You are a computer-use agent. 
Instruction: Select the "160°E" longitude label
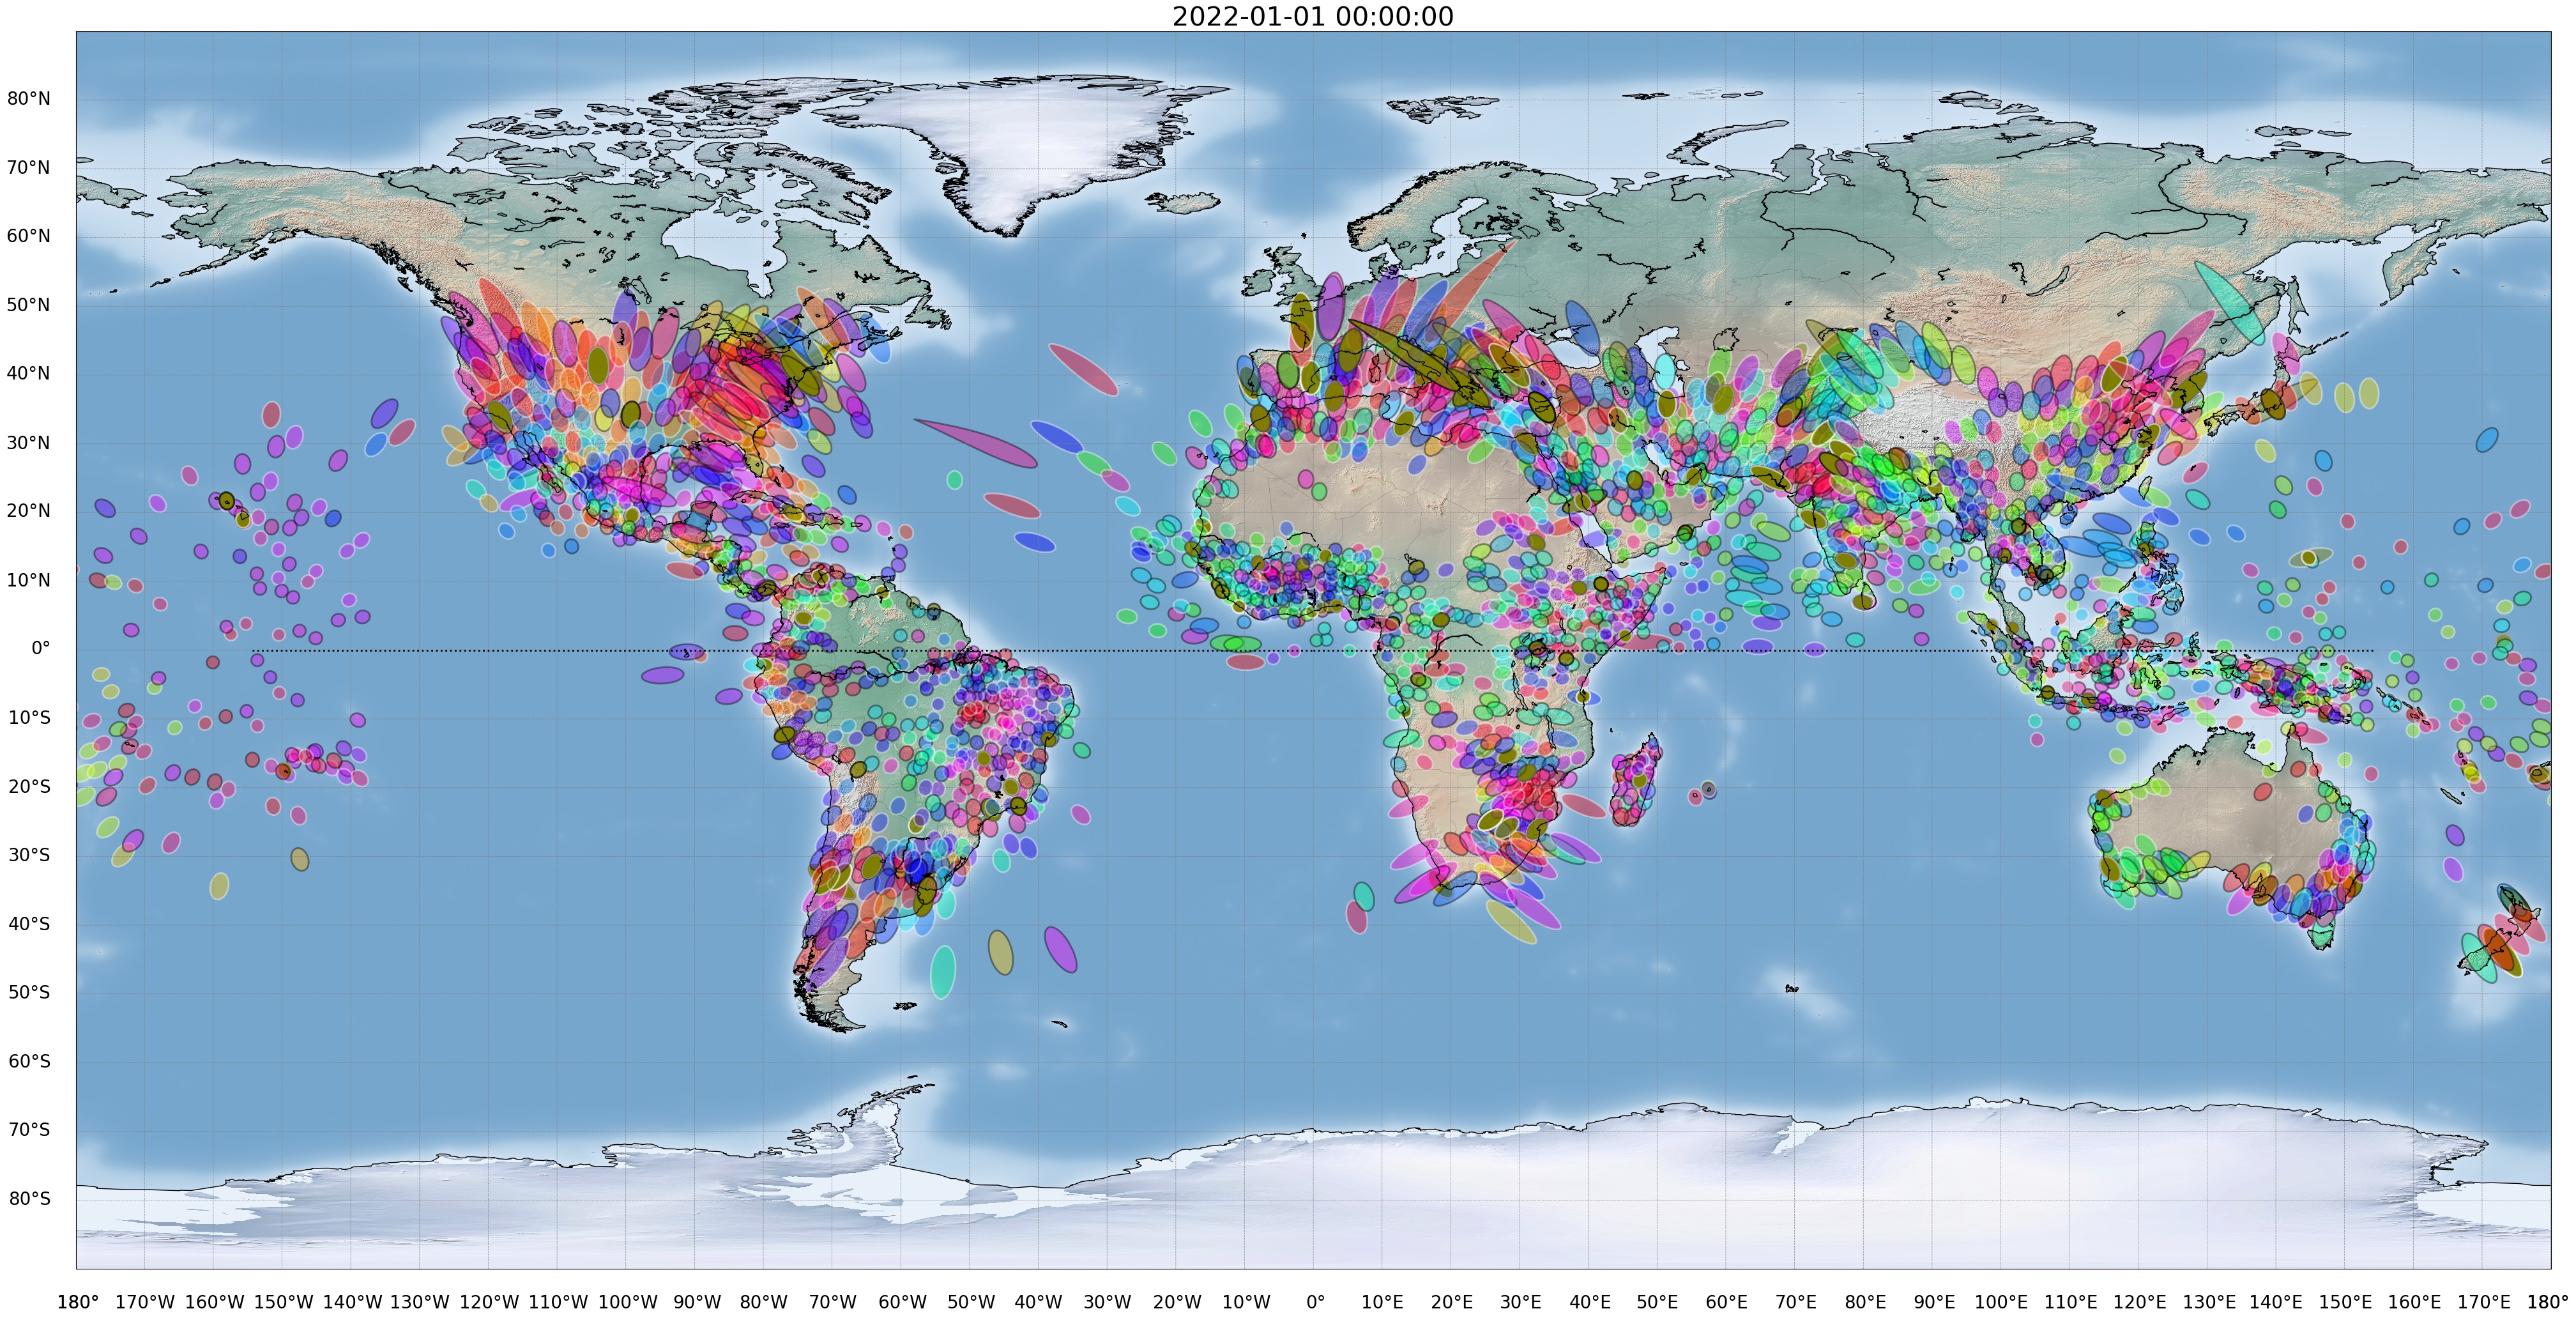[x=2415, y=1302]
